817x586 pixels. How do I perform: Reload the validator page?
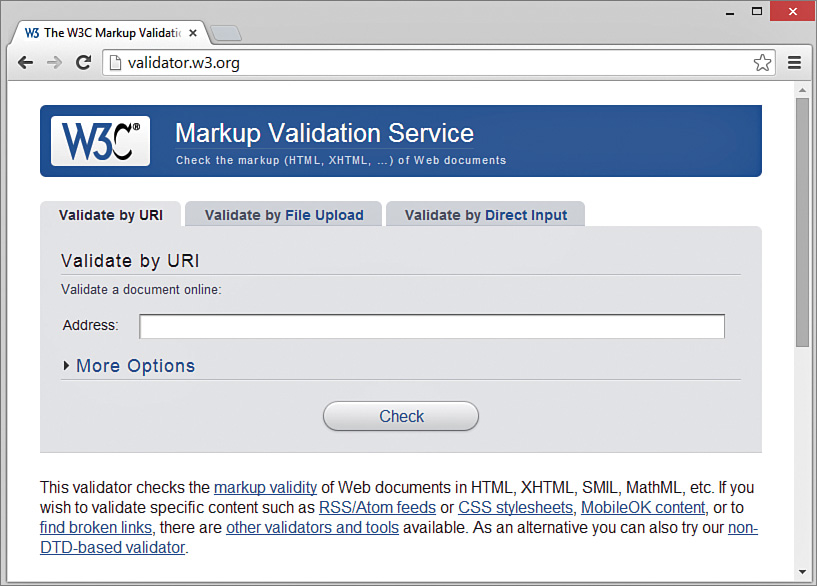[84, 62]
